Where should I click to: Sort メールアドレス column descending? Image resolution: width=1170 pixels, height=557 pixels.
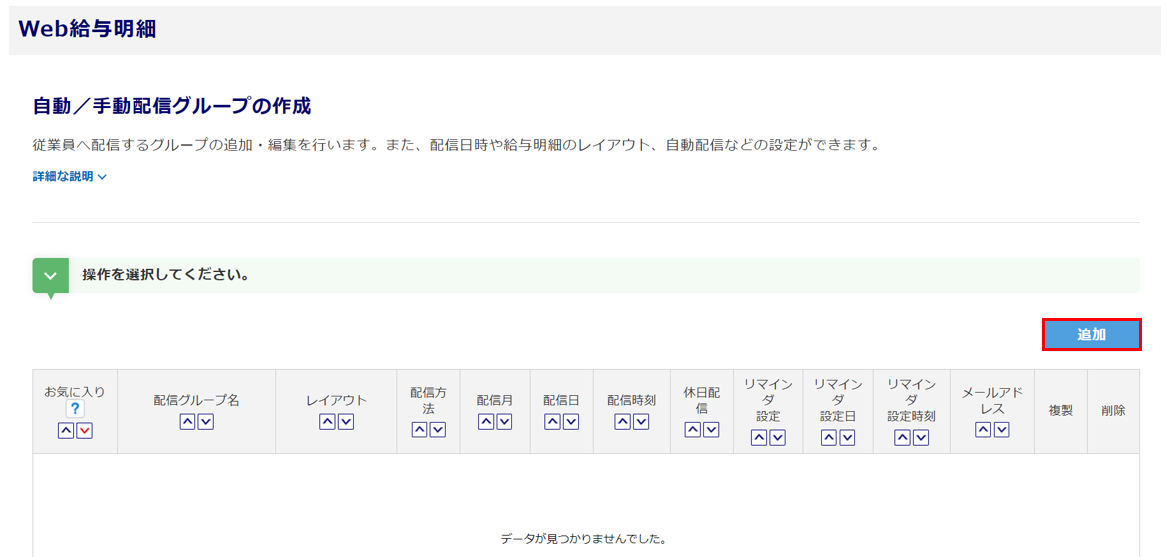(1001, 430)
